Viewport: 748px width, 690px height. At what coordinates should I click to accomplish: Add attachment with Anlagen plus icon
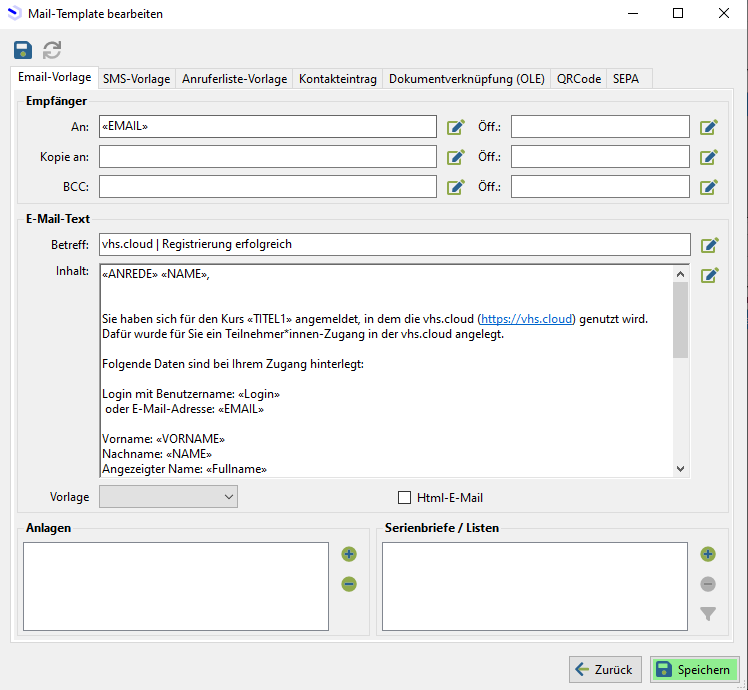[x=349, y=554]
